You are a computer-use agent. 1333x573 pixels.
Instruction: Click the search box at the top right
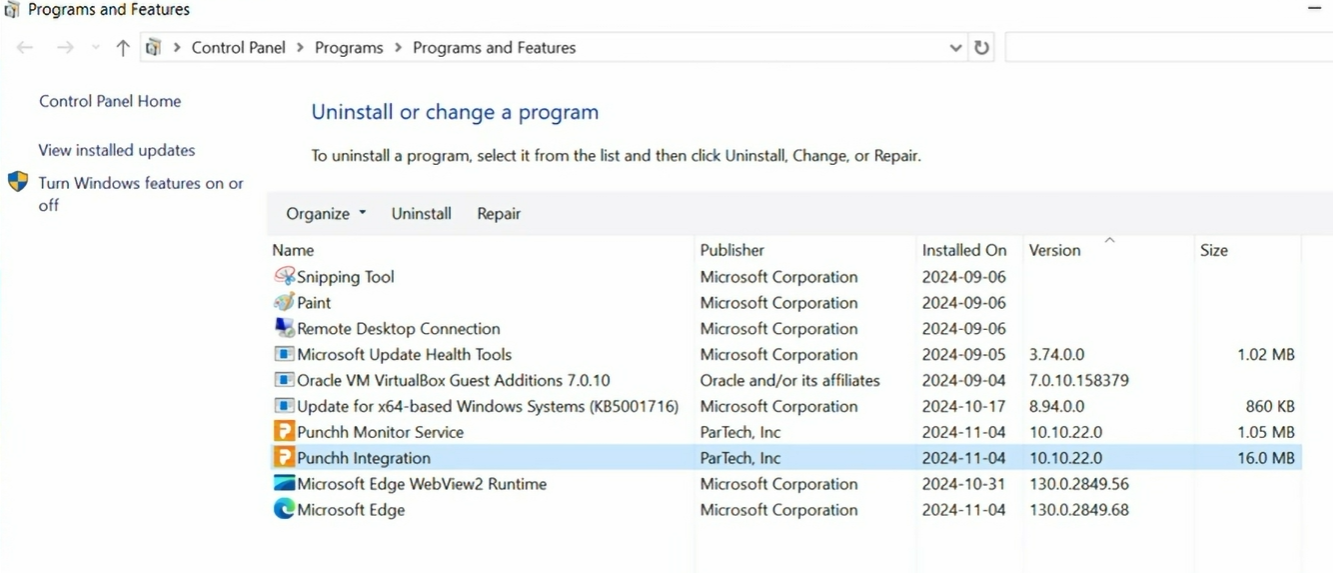[x=1168, y=47]
